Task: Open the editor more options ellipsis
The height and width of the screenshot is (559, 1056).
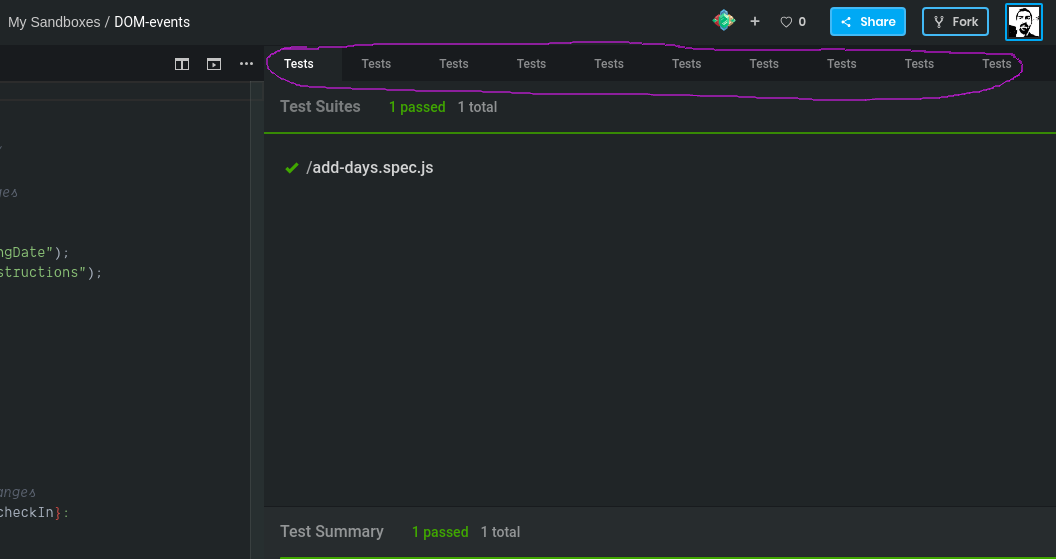Action: tap(246, 64)
